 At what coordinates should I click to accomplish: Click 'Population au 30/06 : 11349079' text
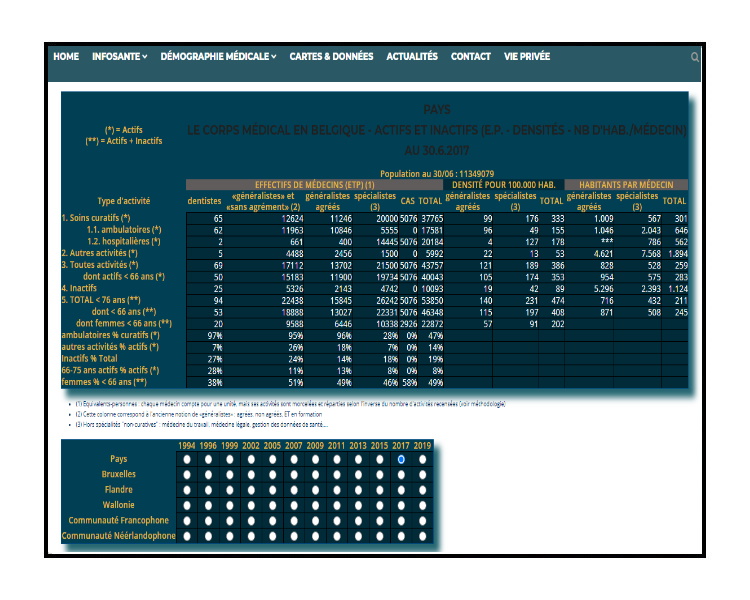coord(437,174)
